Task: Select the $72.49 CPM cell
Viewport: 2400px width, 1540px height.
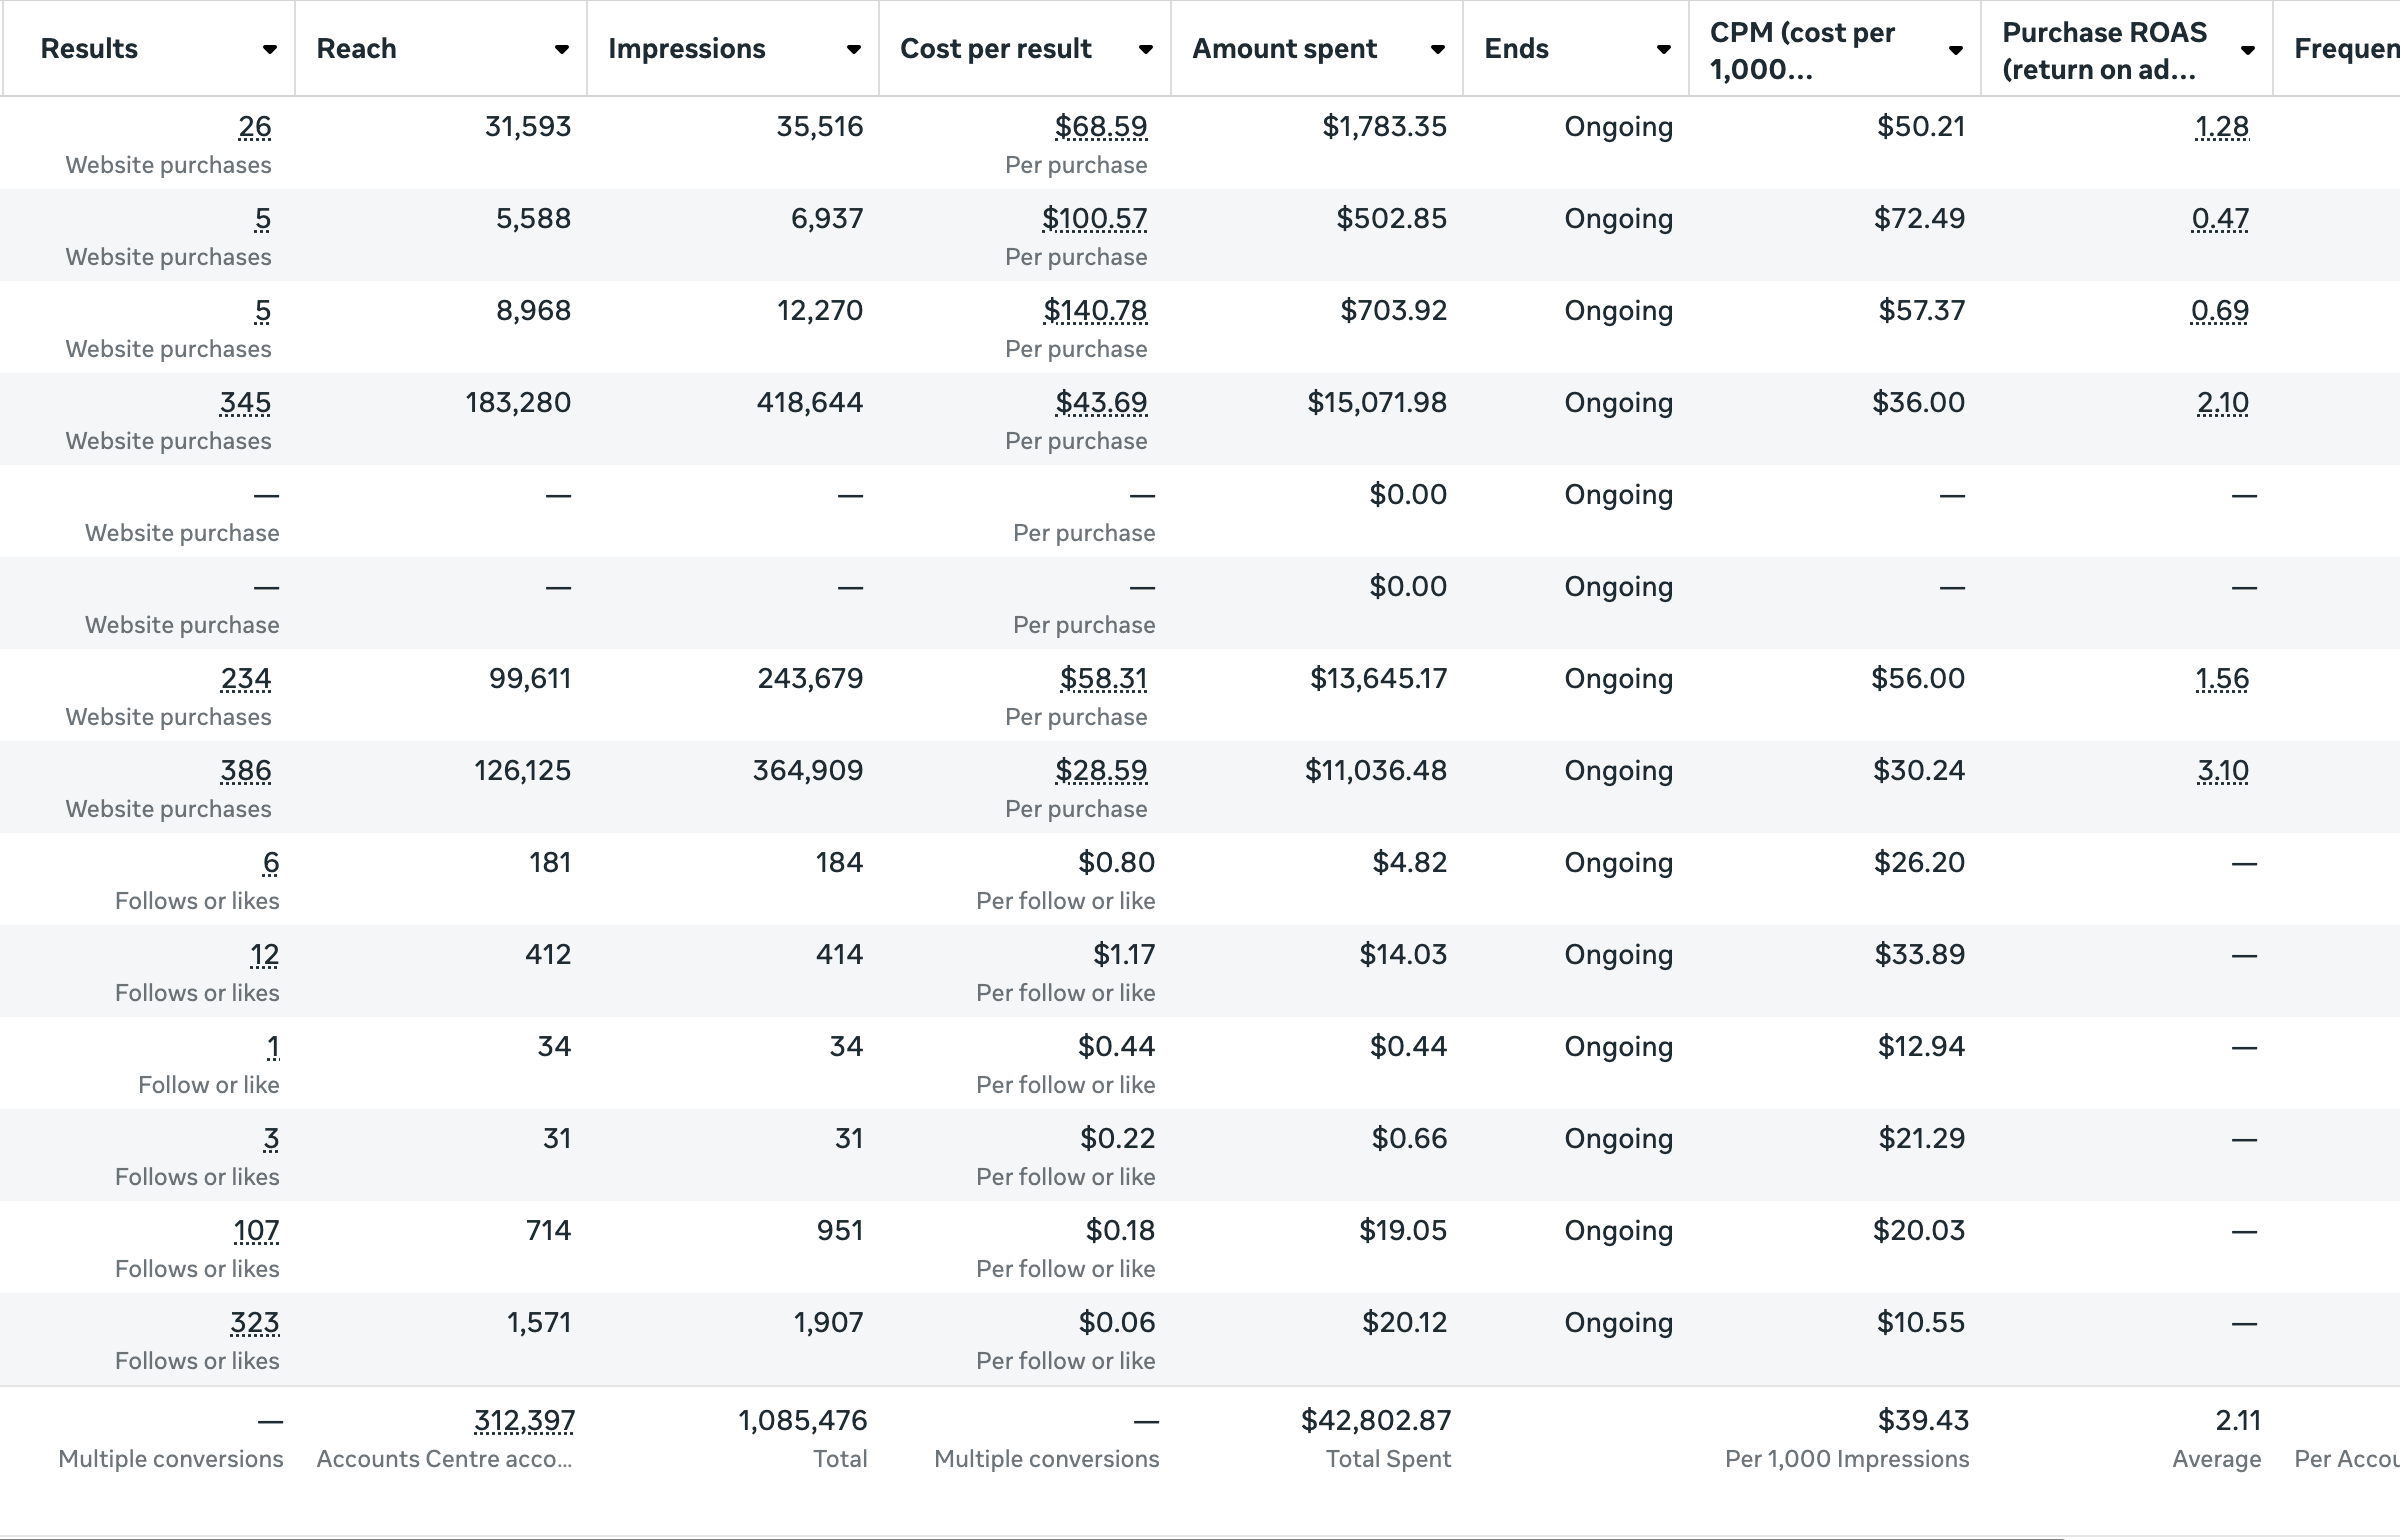Action: [x=1919, y=219]
